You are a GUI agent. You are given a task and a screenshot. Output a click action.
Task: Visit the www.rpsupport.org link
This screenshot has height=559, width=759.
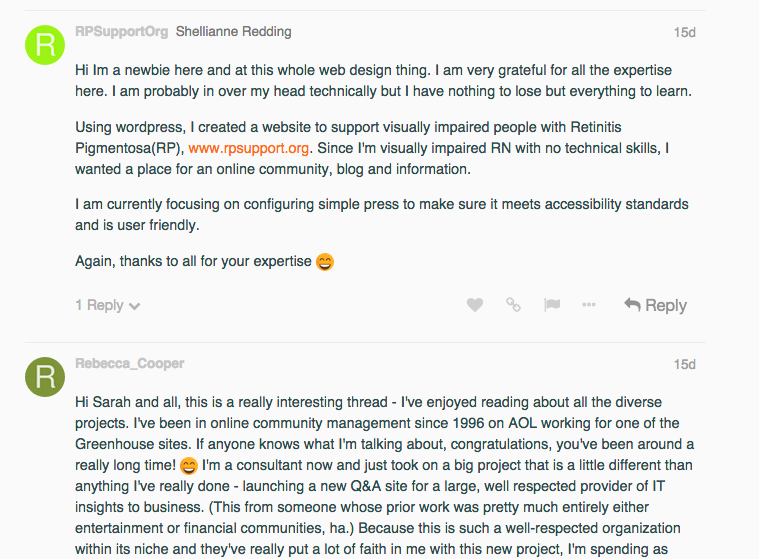coord(248,148)
